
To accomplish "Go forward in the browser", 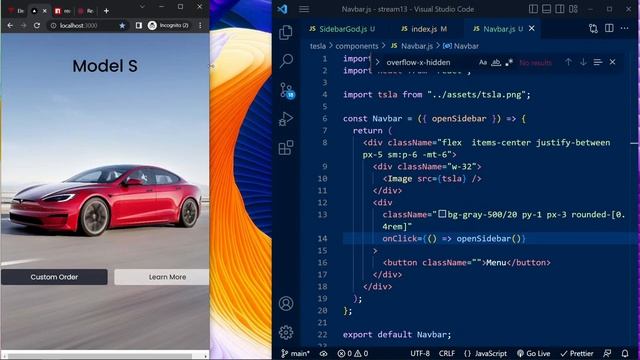I will [x=23, y=25].
